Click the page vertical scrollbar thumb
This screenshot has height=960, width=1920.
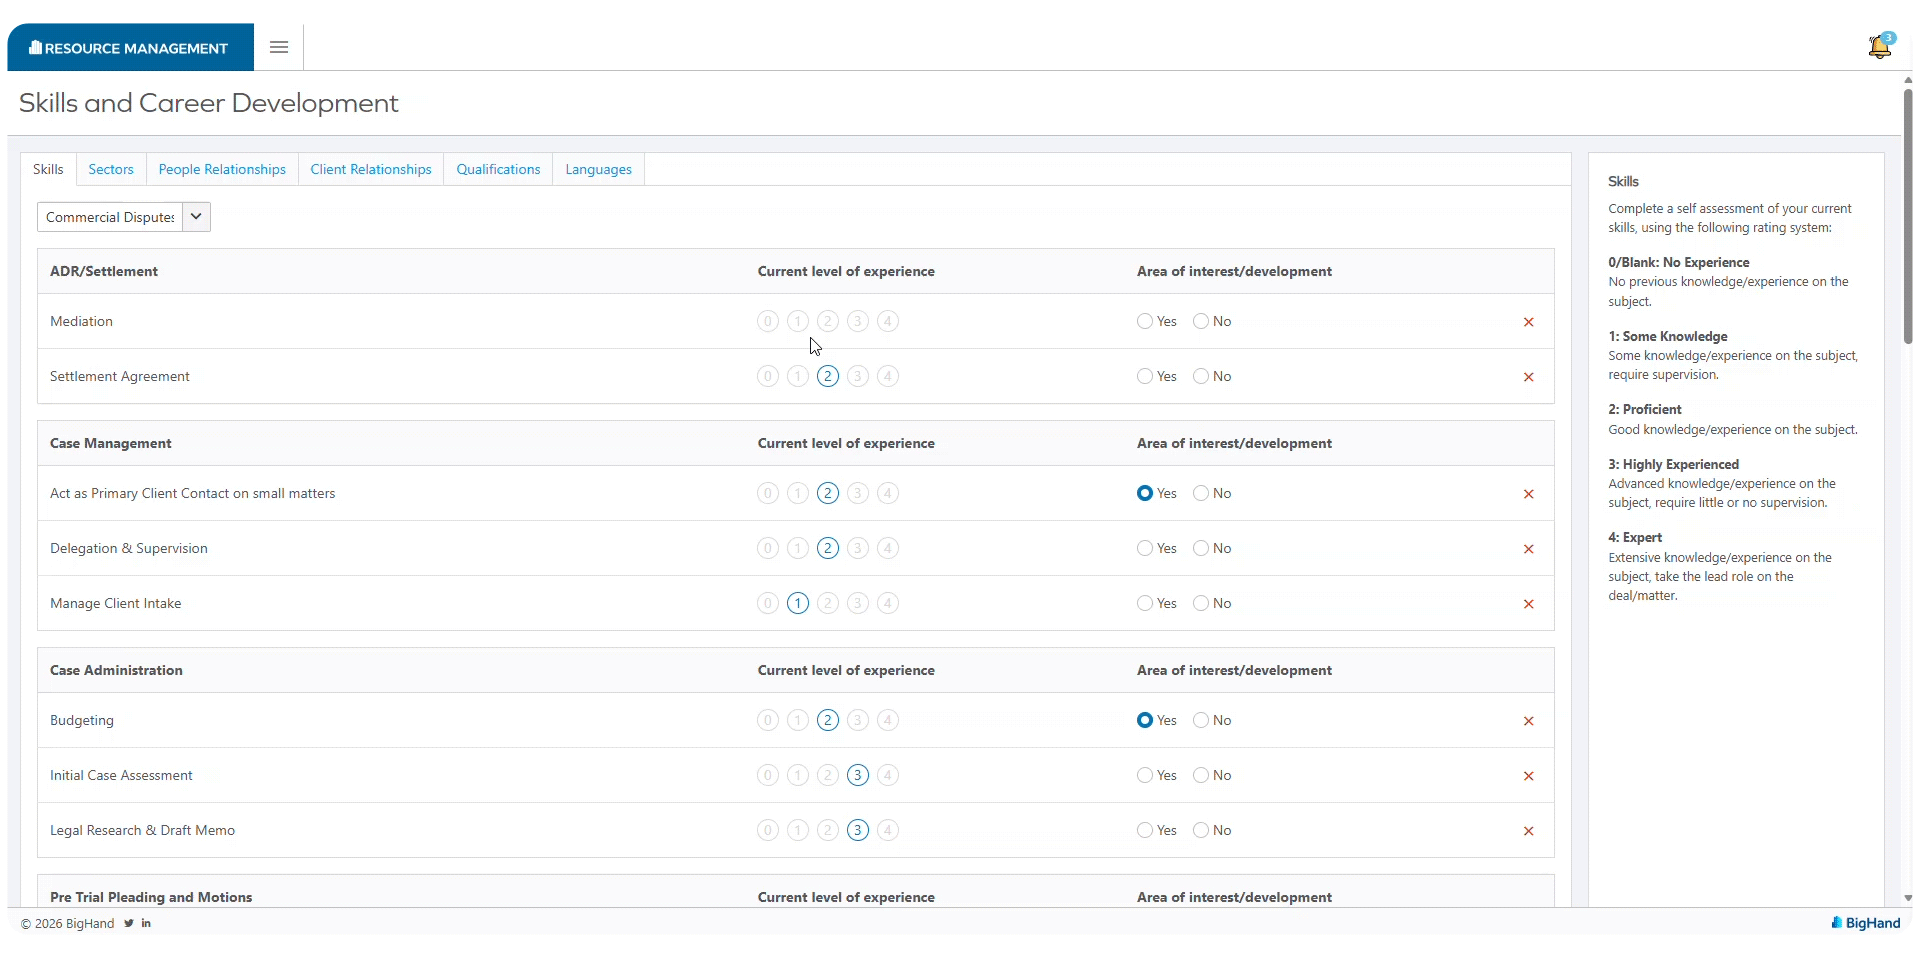tap(1908, 216)
